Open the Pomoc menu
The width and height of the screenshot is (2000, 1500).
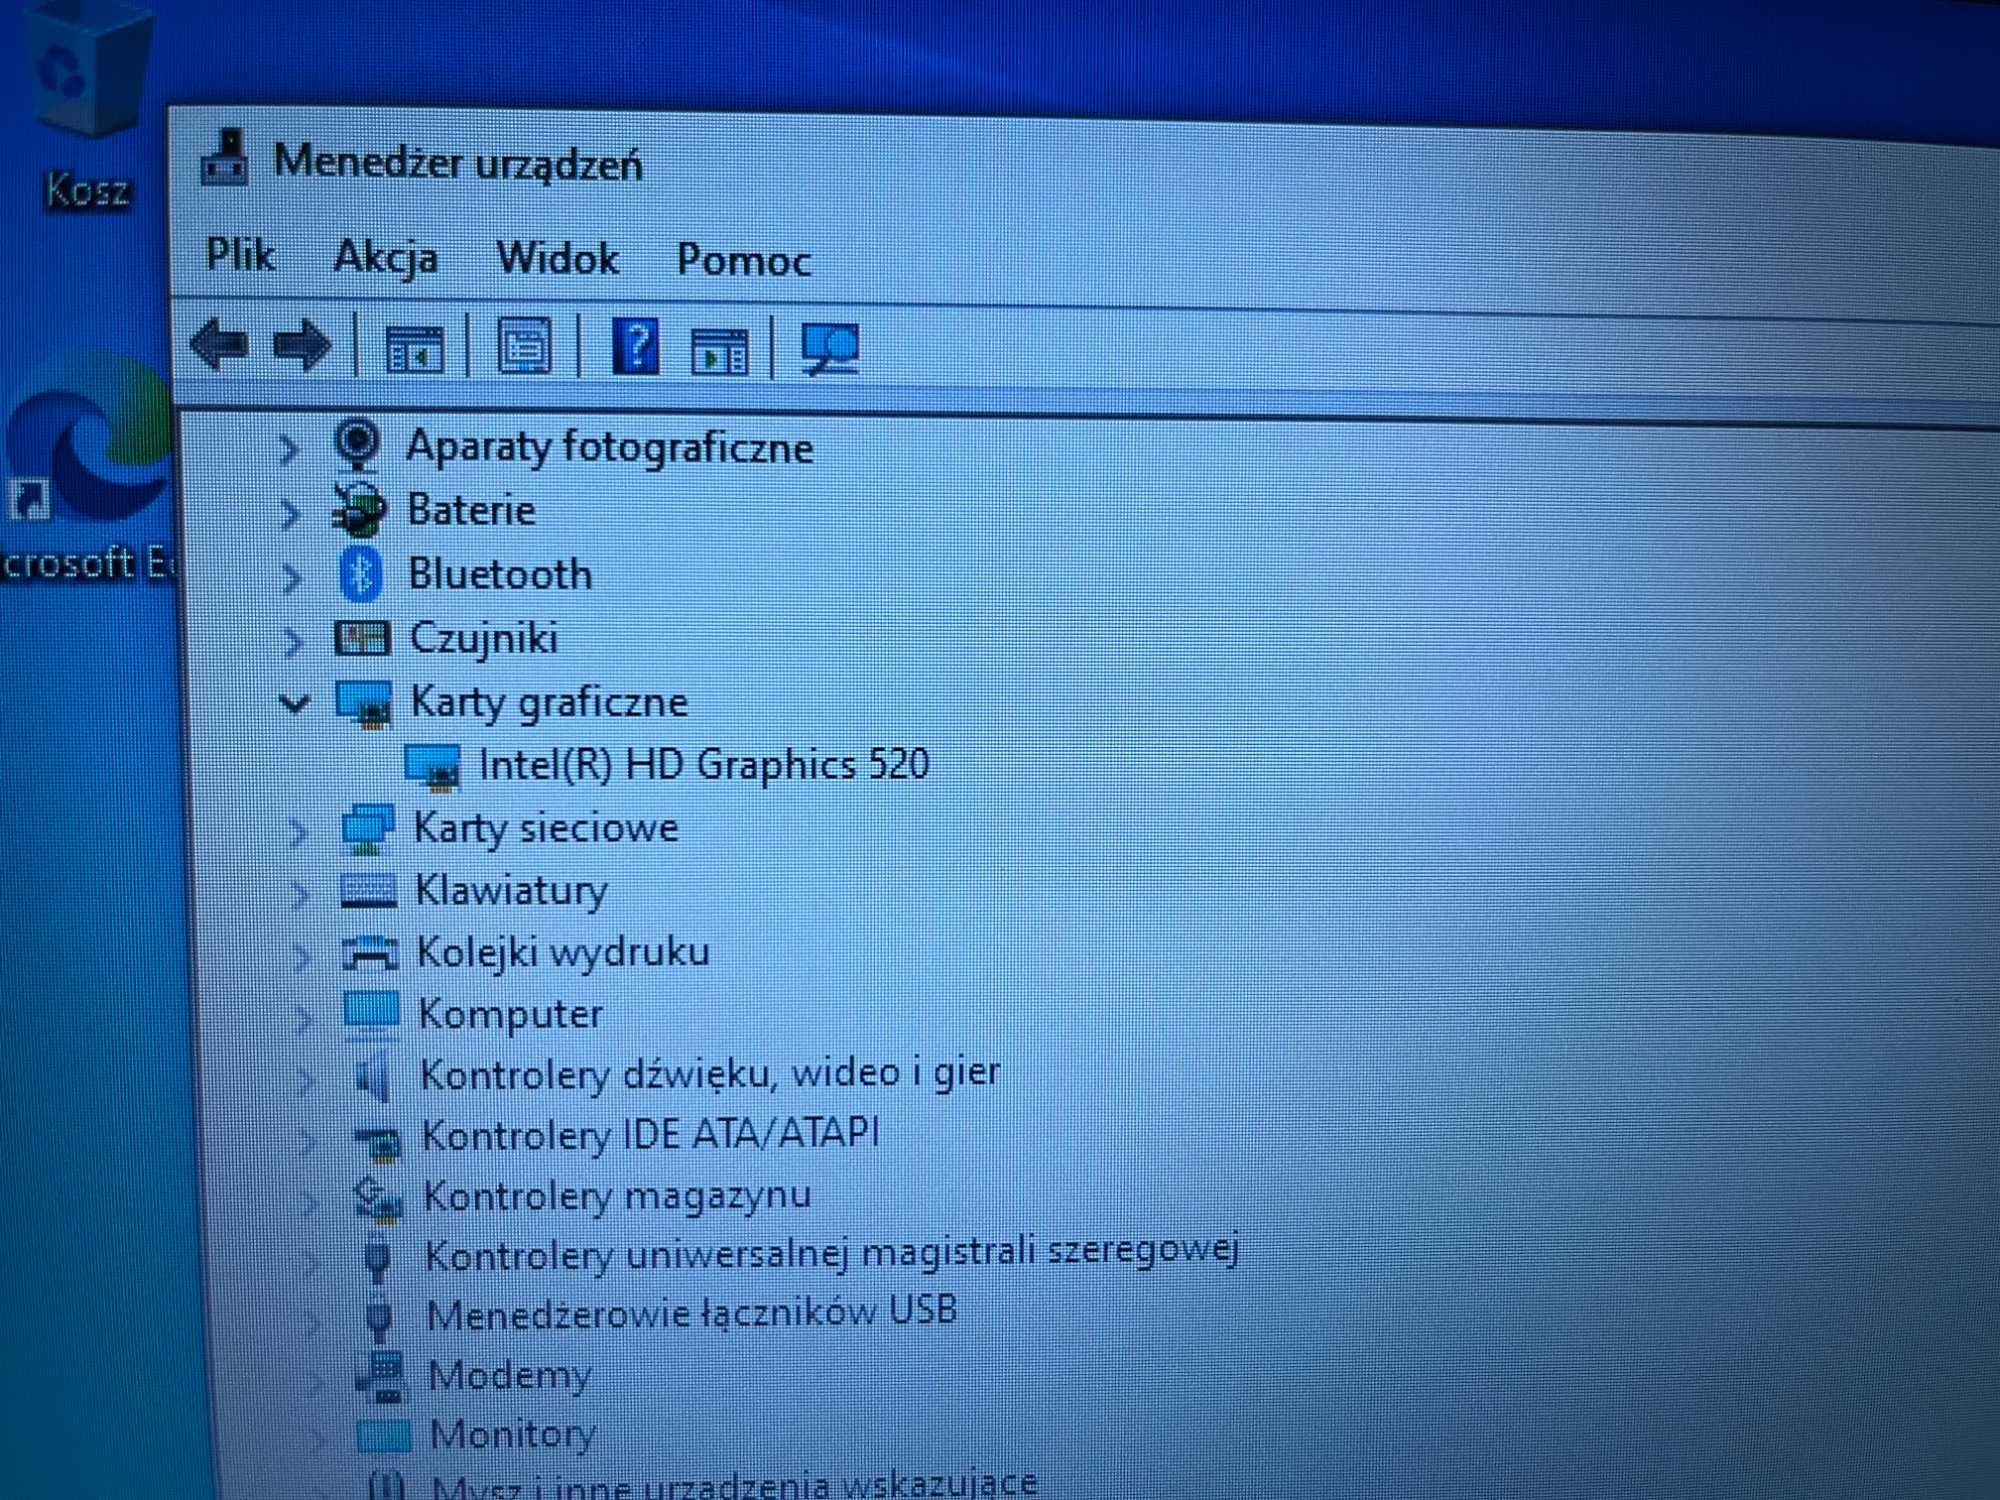pos(744,260)
